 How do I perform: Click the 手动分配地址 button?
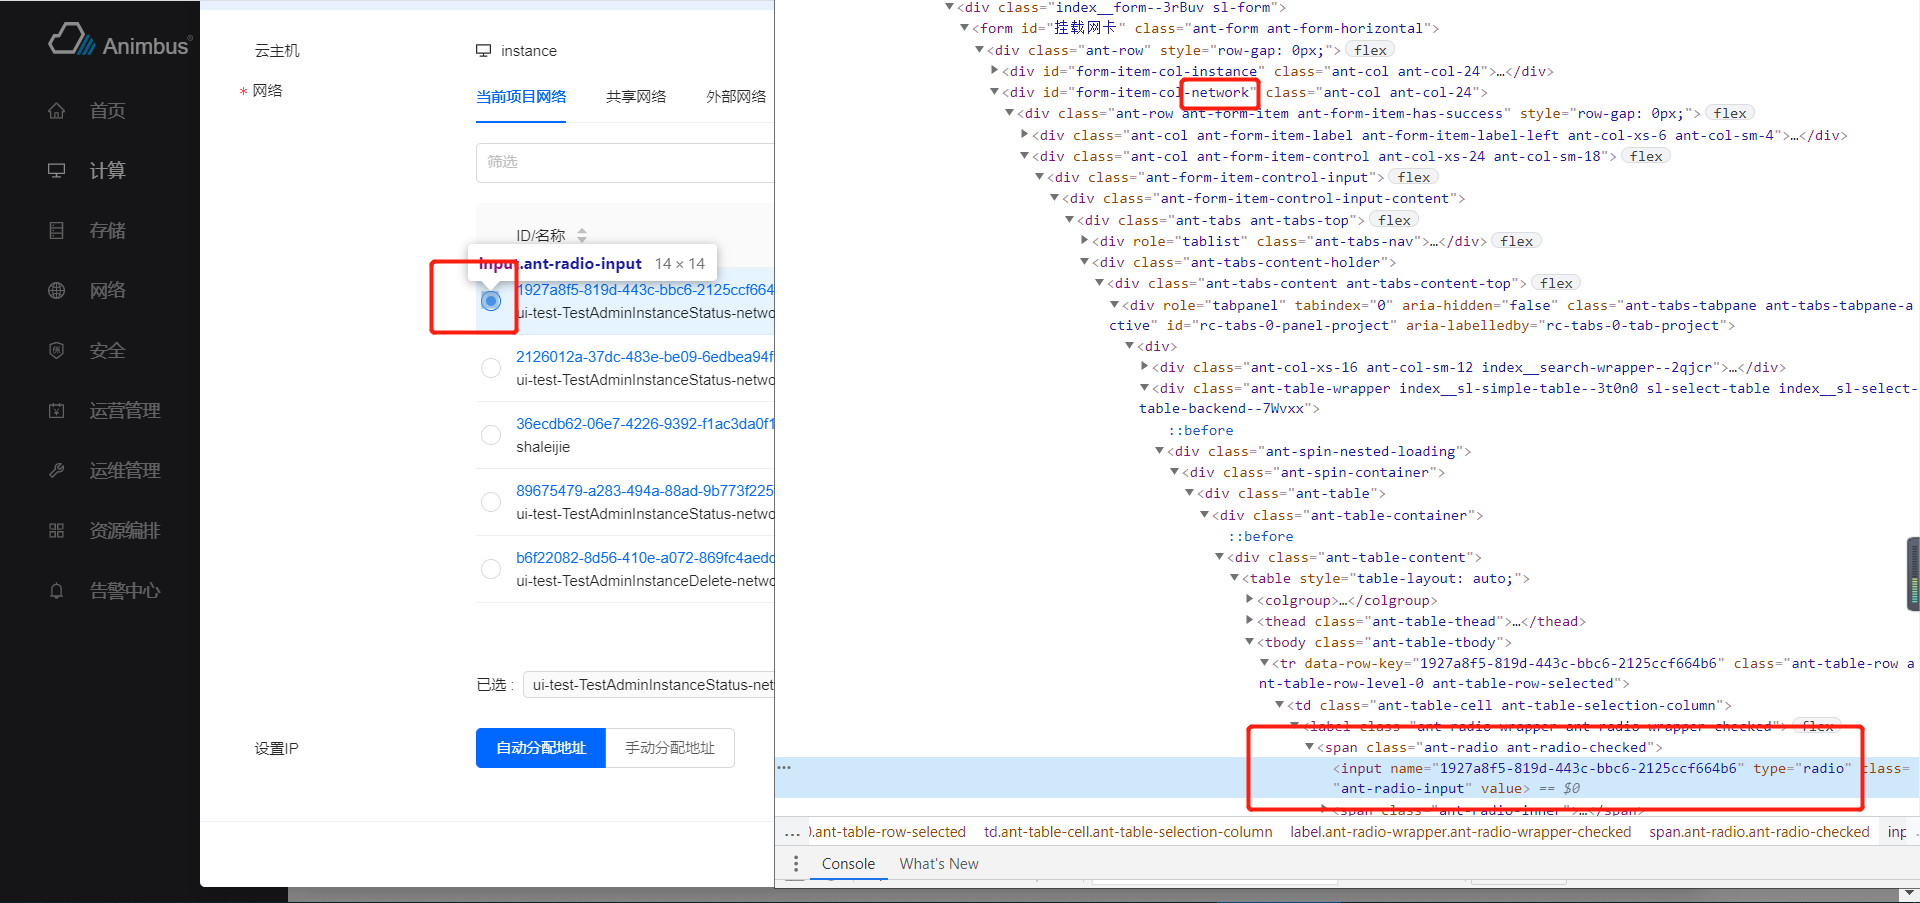[670, 748]
